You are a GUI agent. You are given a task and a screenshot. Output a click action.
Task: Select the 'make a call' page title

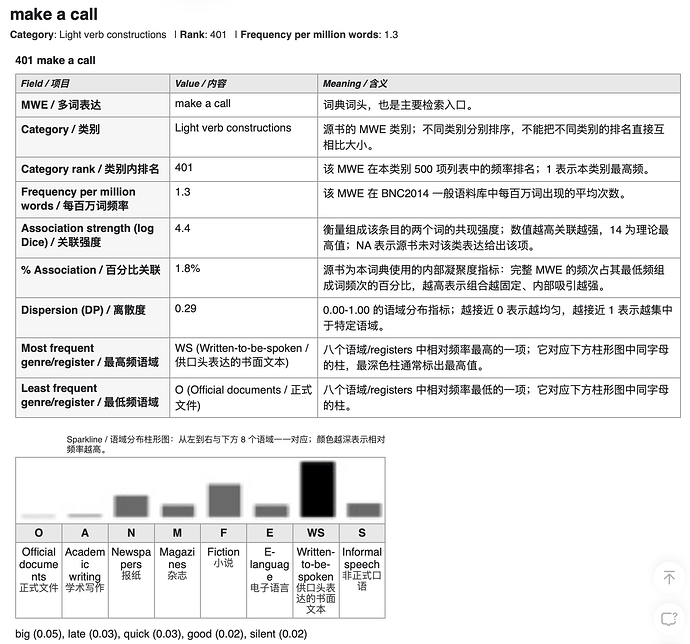[54, 15]
